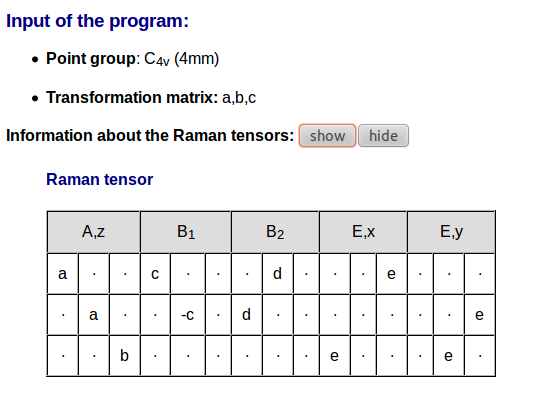
Task: Click the bottom-row 'e' cell in E,x tensor
Action: (x=334, y=356)
